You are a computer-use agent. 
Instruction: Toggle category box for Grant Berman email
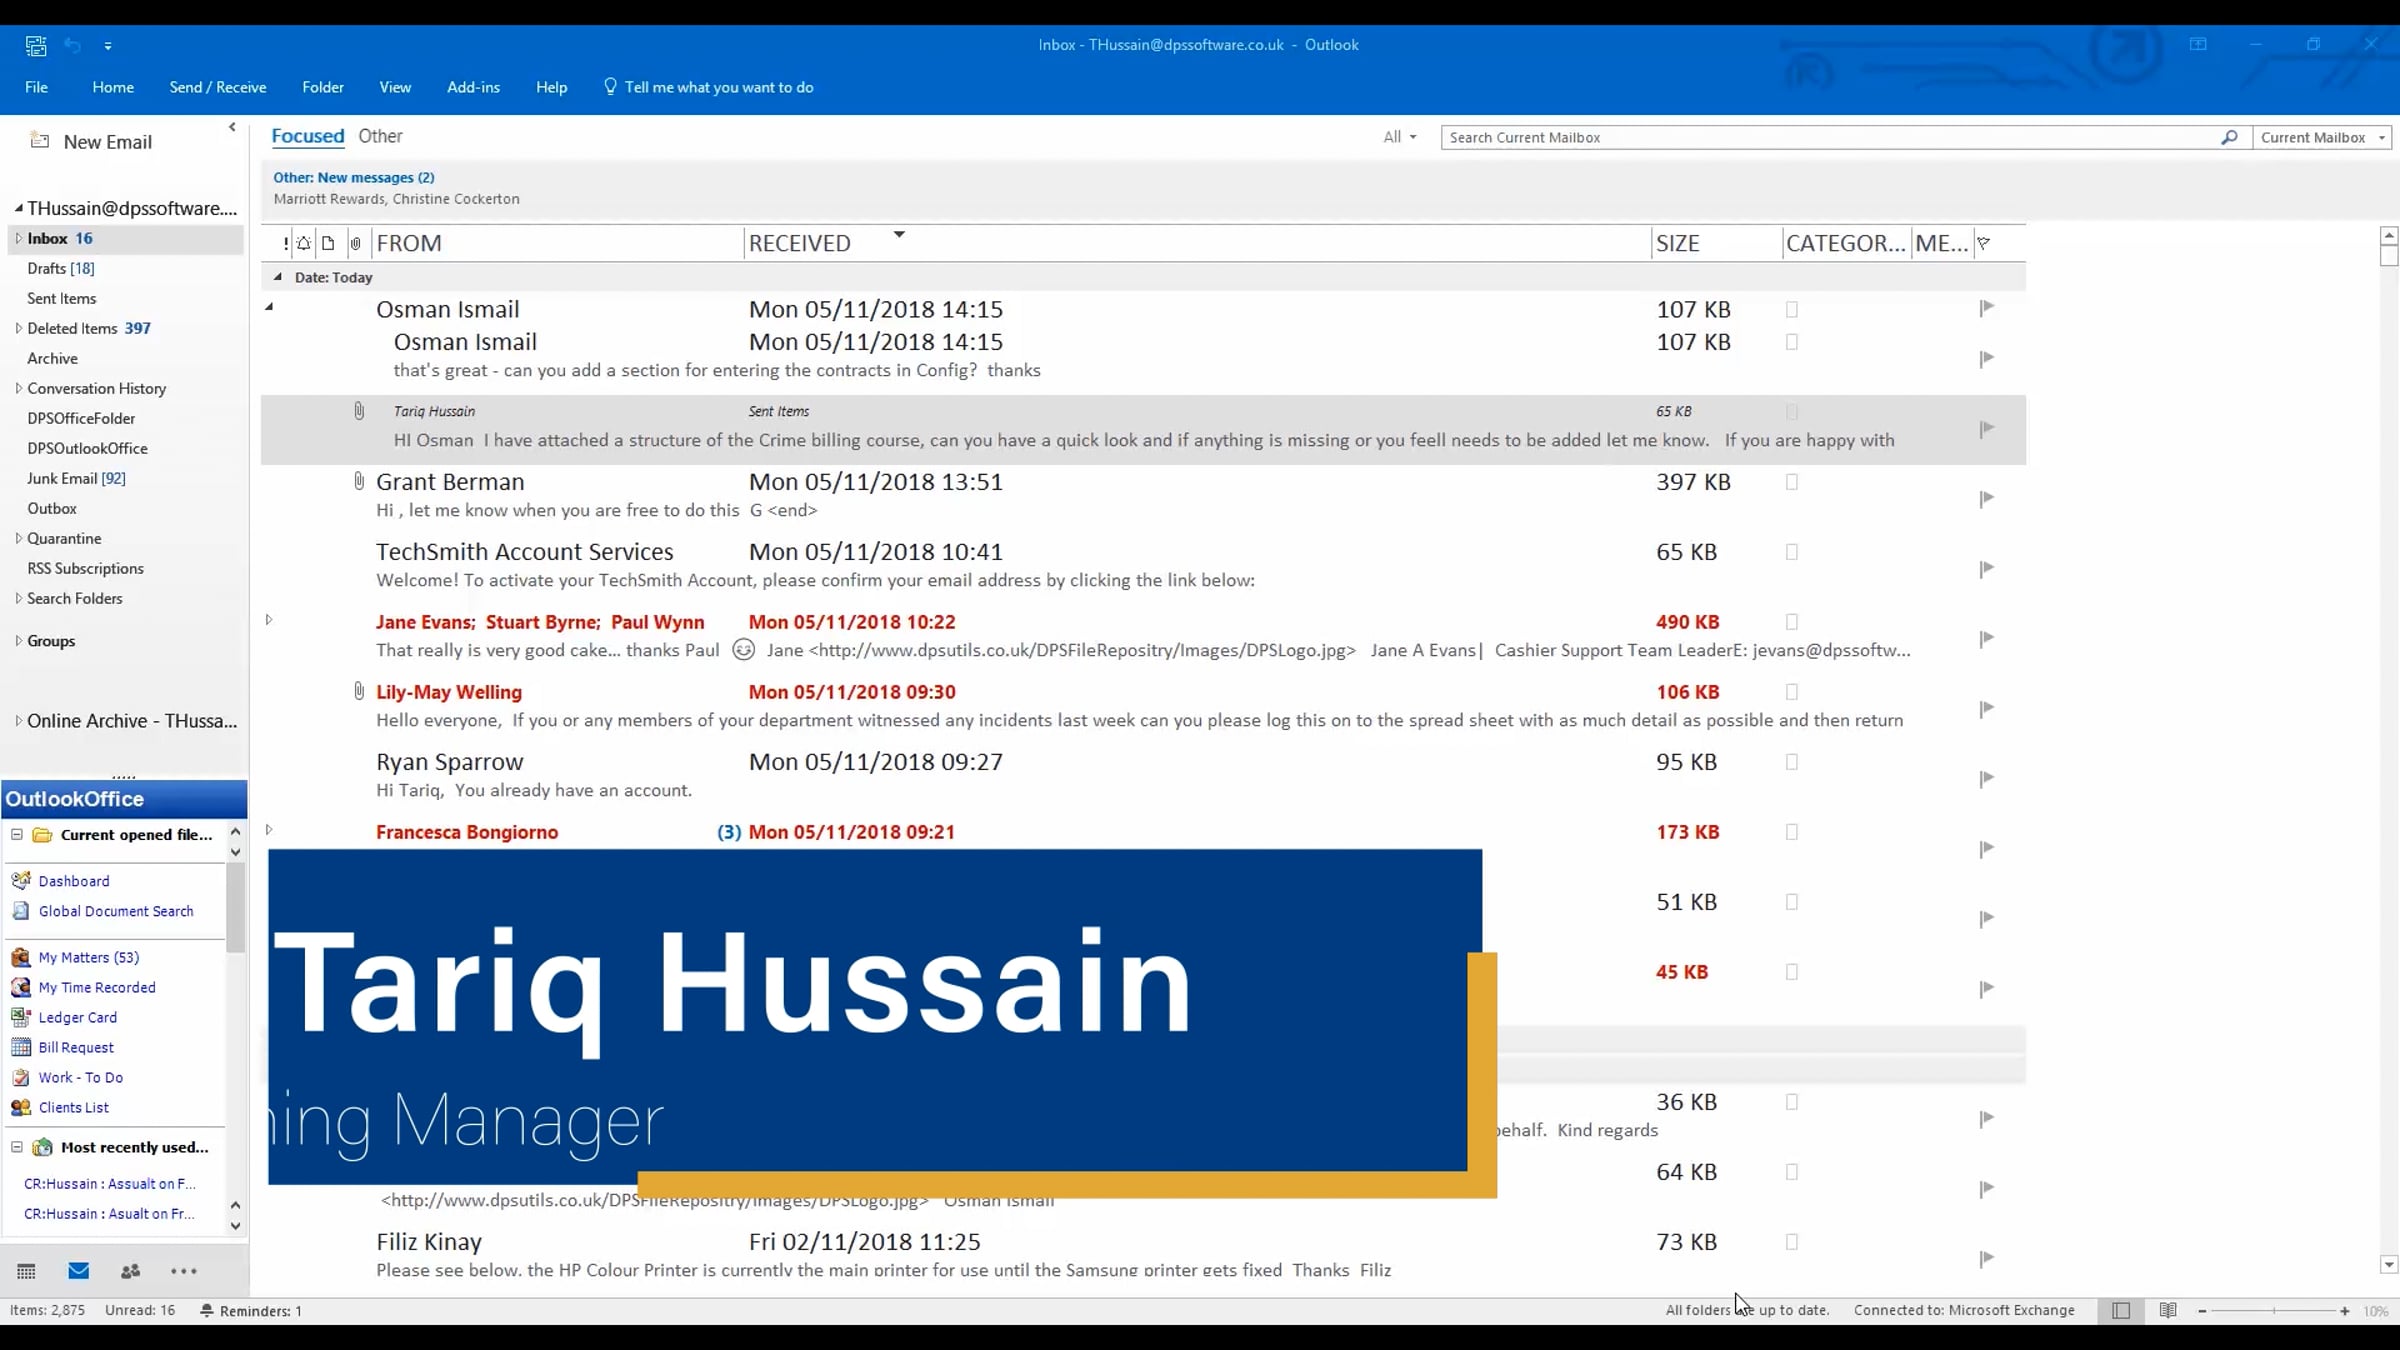tap(1792, 482)
